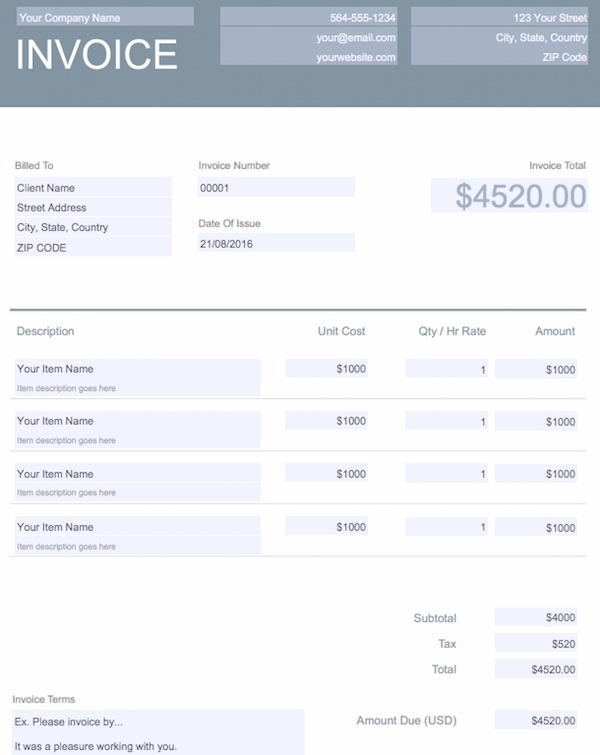Select the ZIP CODE field under Billed To
This screenshot has width=600, height=755.
[x=93, y=248]
